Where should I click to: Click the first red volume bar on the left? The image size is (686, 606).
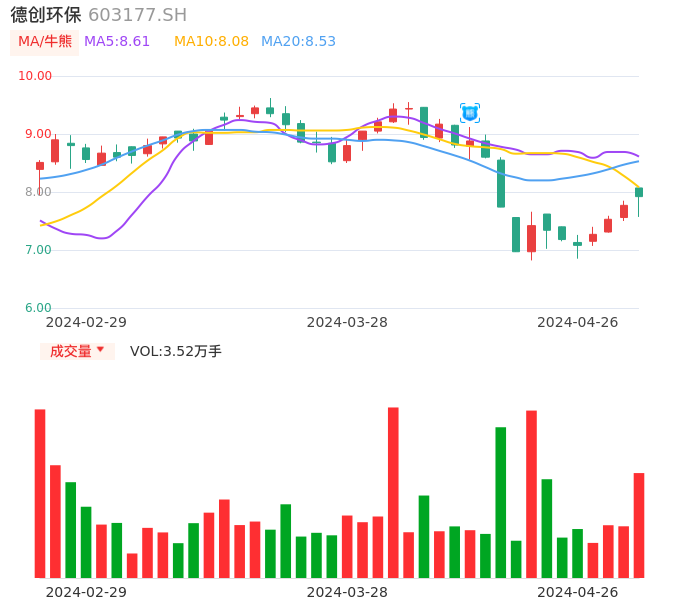pos(40,494)
